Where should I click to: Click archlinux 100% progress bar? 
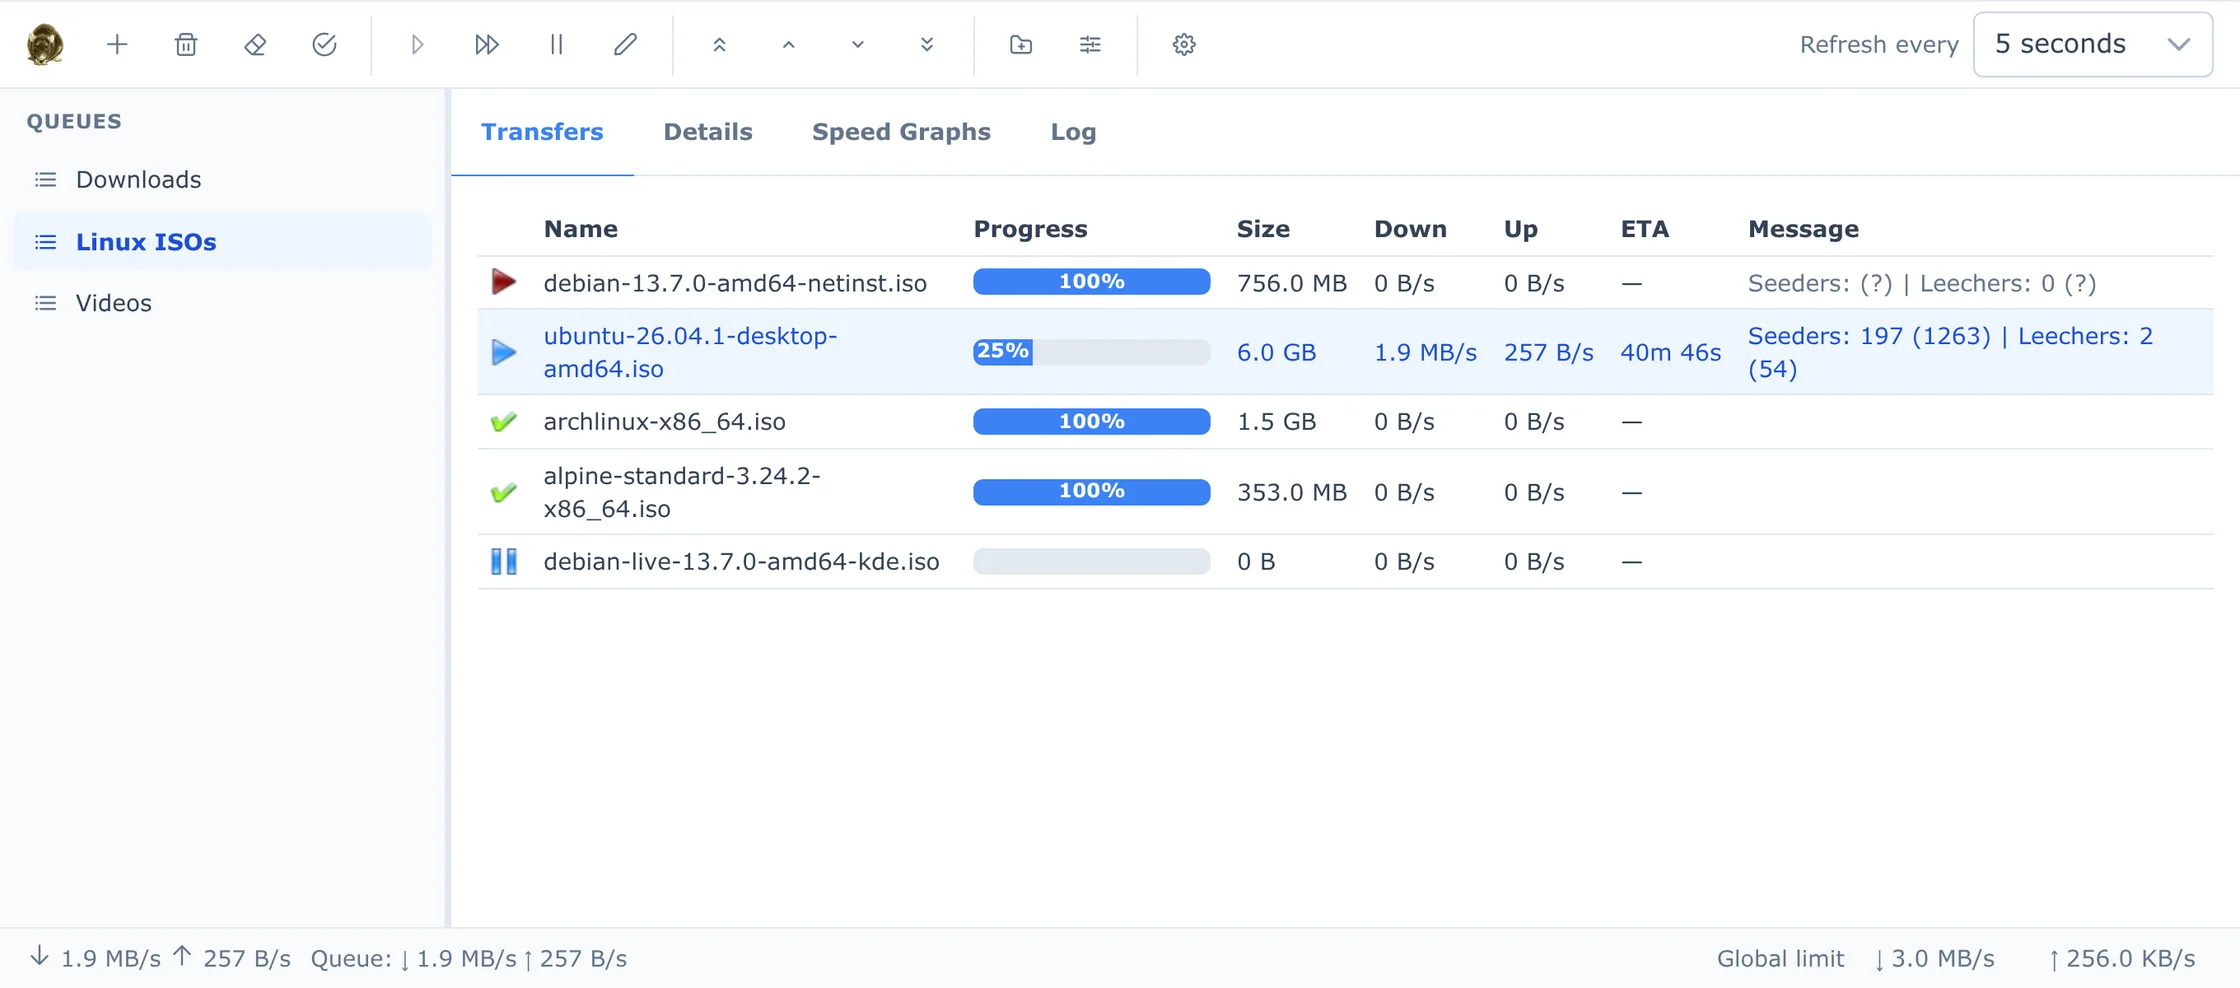point(1091,422)
